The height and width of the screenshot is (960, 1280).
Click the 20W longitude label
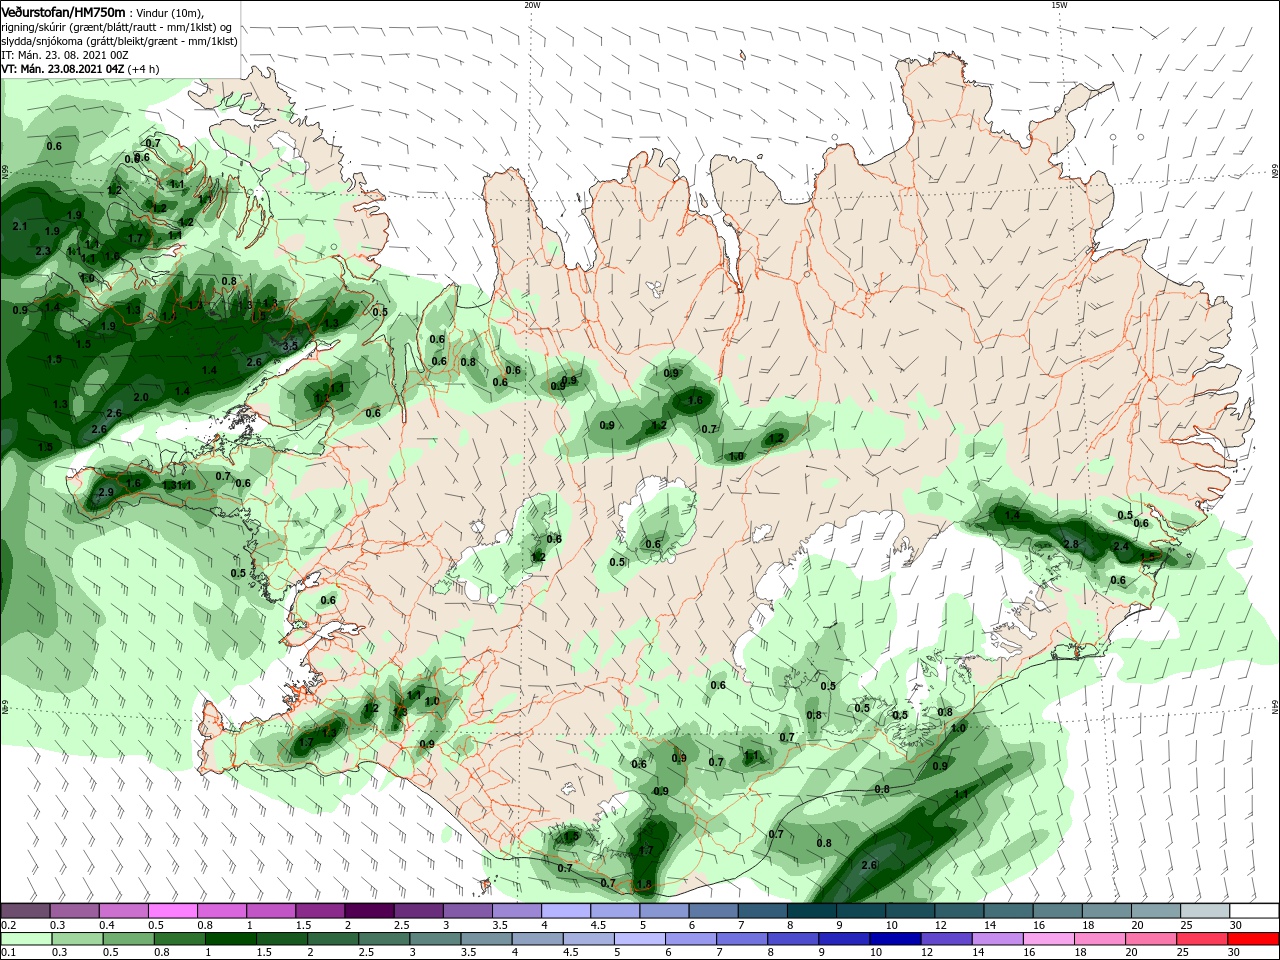pos(532,5)
